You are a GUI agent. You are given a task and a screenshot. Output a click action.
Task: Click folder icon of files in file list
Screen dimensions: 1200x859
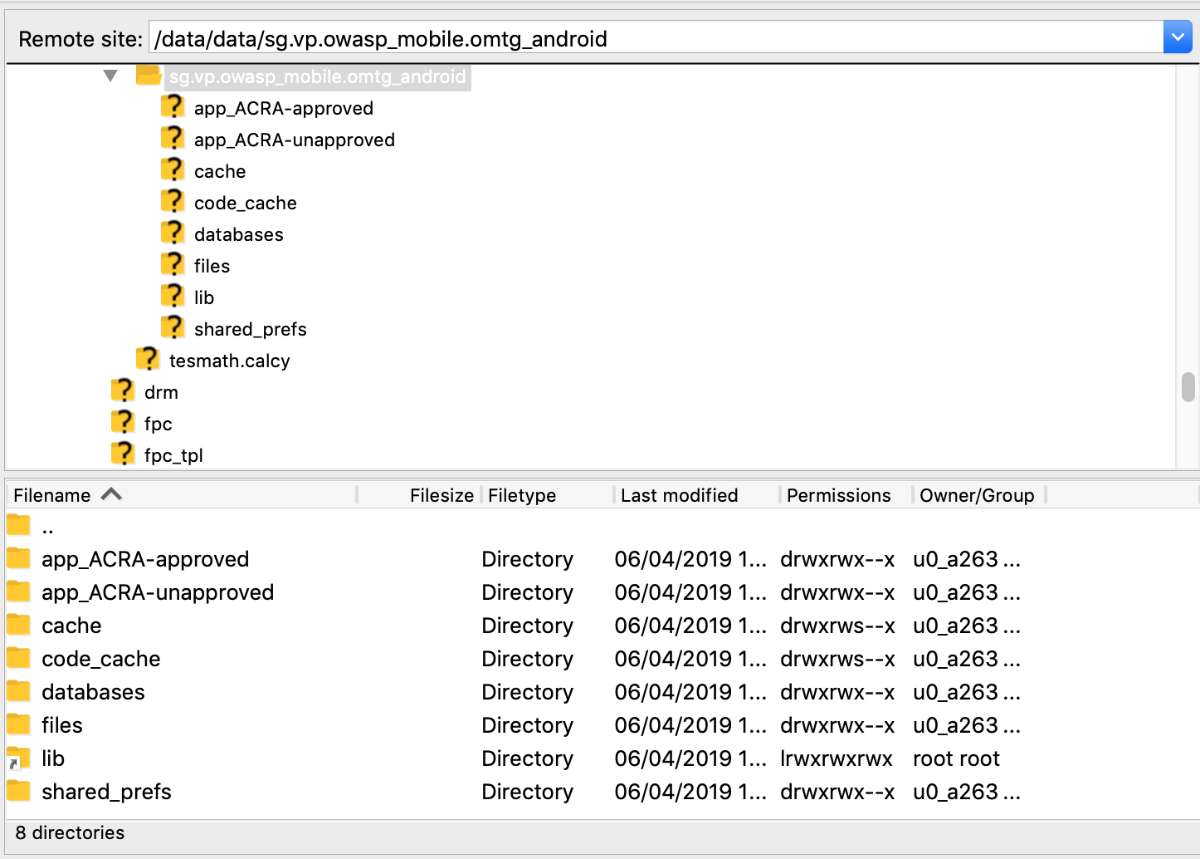[x=19, y=724]
